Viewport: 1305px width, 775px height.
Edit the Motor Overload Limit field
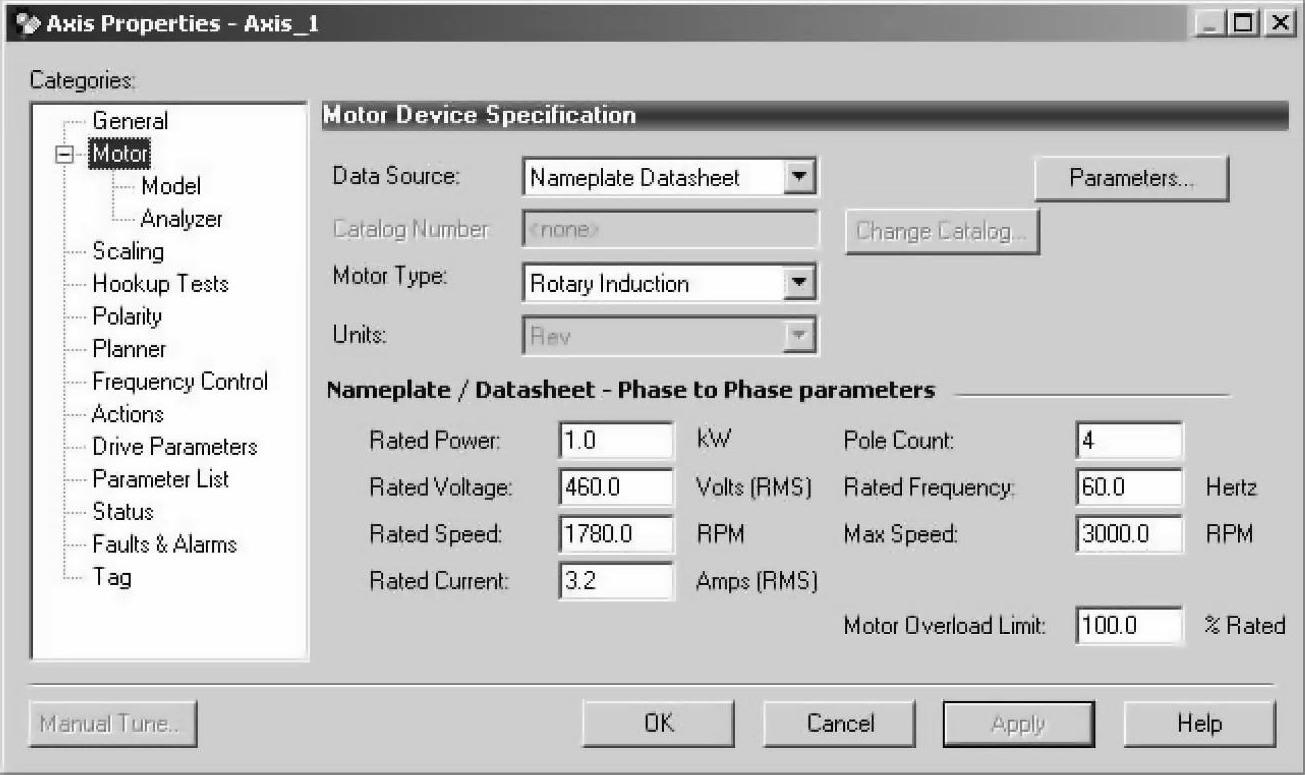[1130, 626]
